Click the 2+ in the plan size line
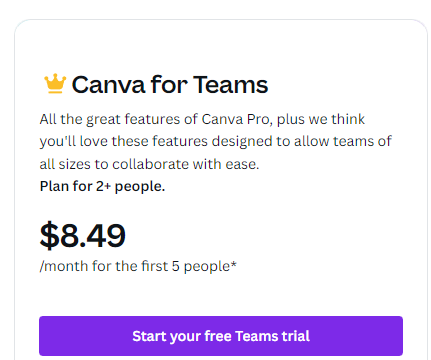431x360 pixels. 103,186
